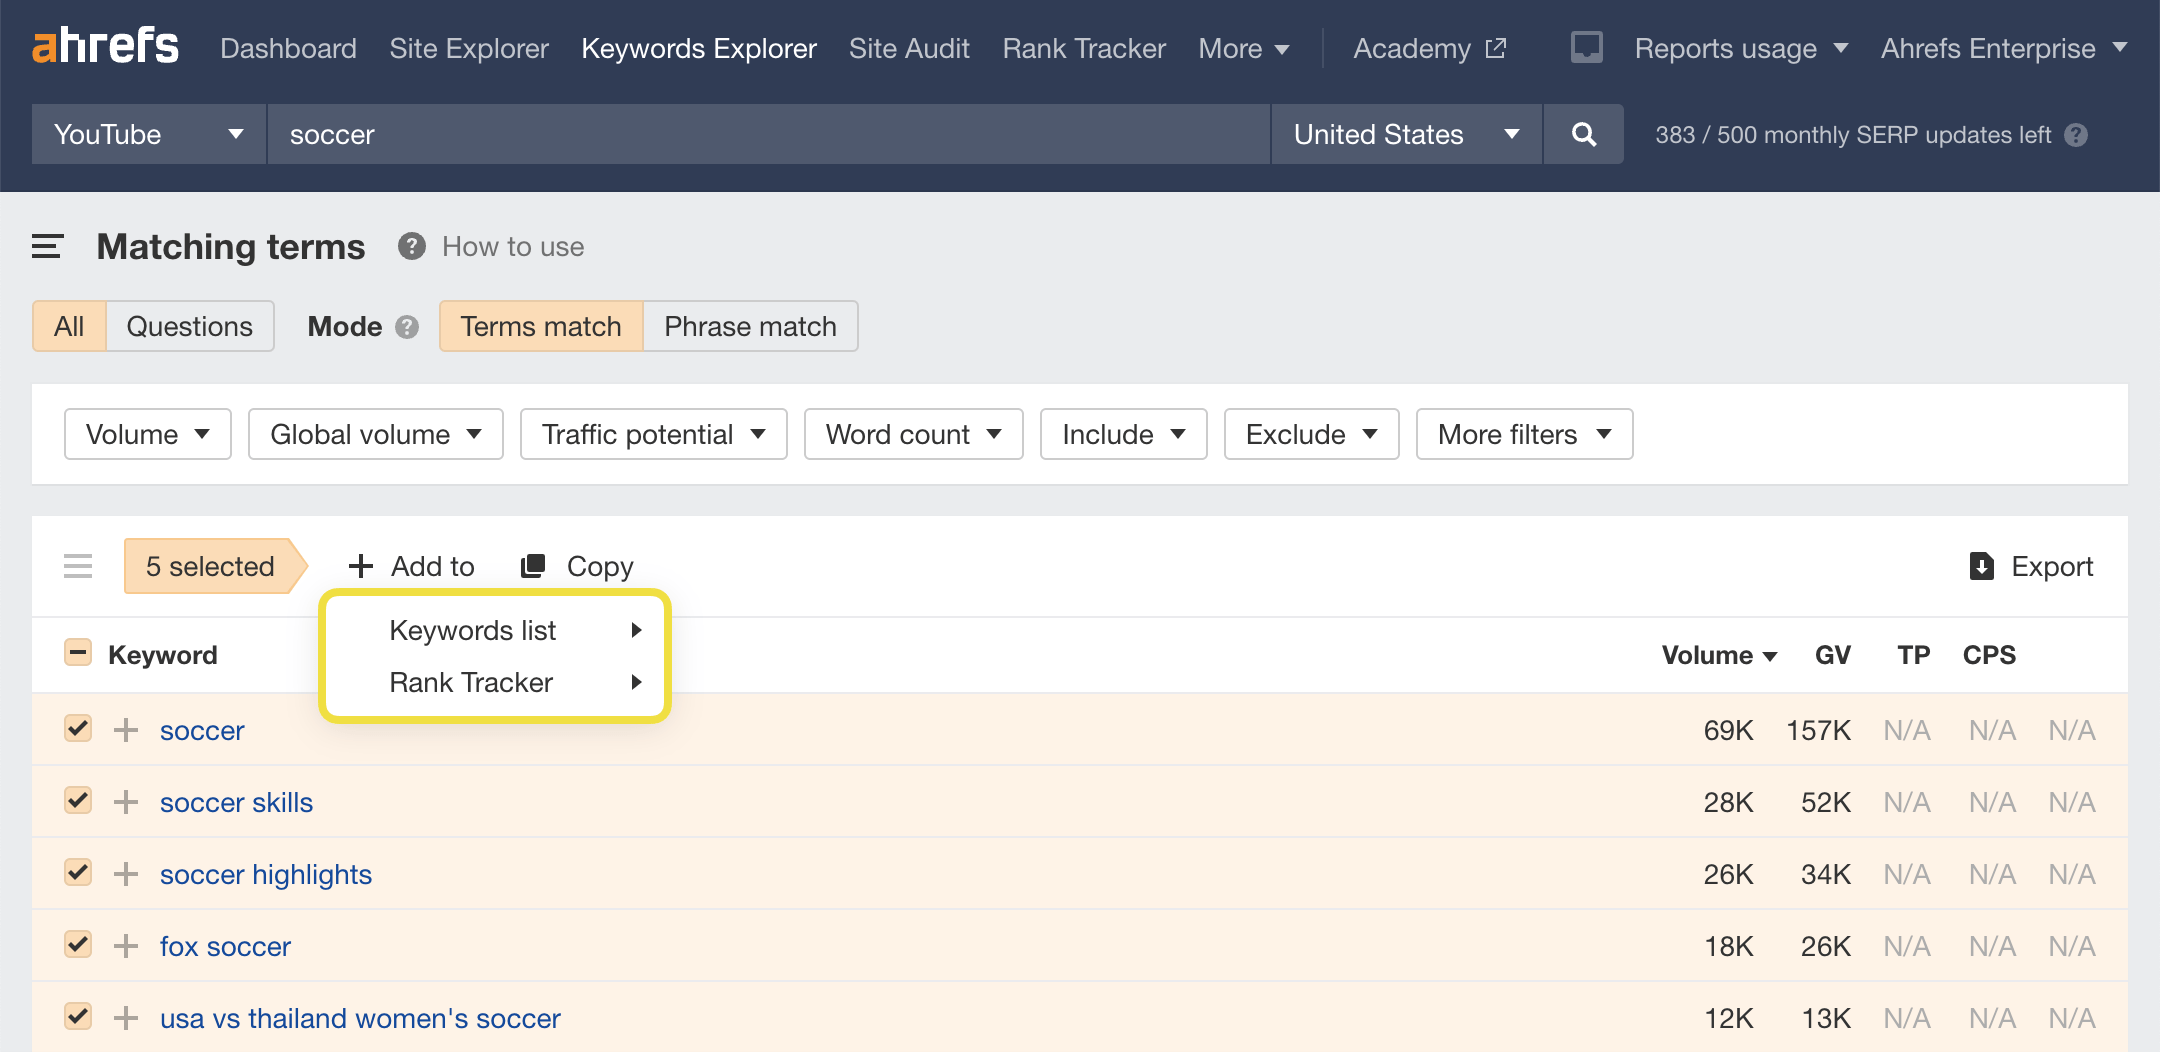The height and width of the screenshot is (1052, 2160).
Task: Open the soccer highlights keyword link
Action: pyautogui.click(x=266, y=874)
